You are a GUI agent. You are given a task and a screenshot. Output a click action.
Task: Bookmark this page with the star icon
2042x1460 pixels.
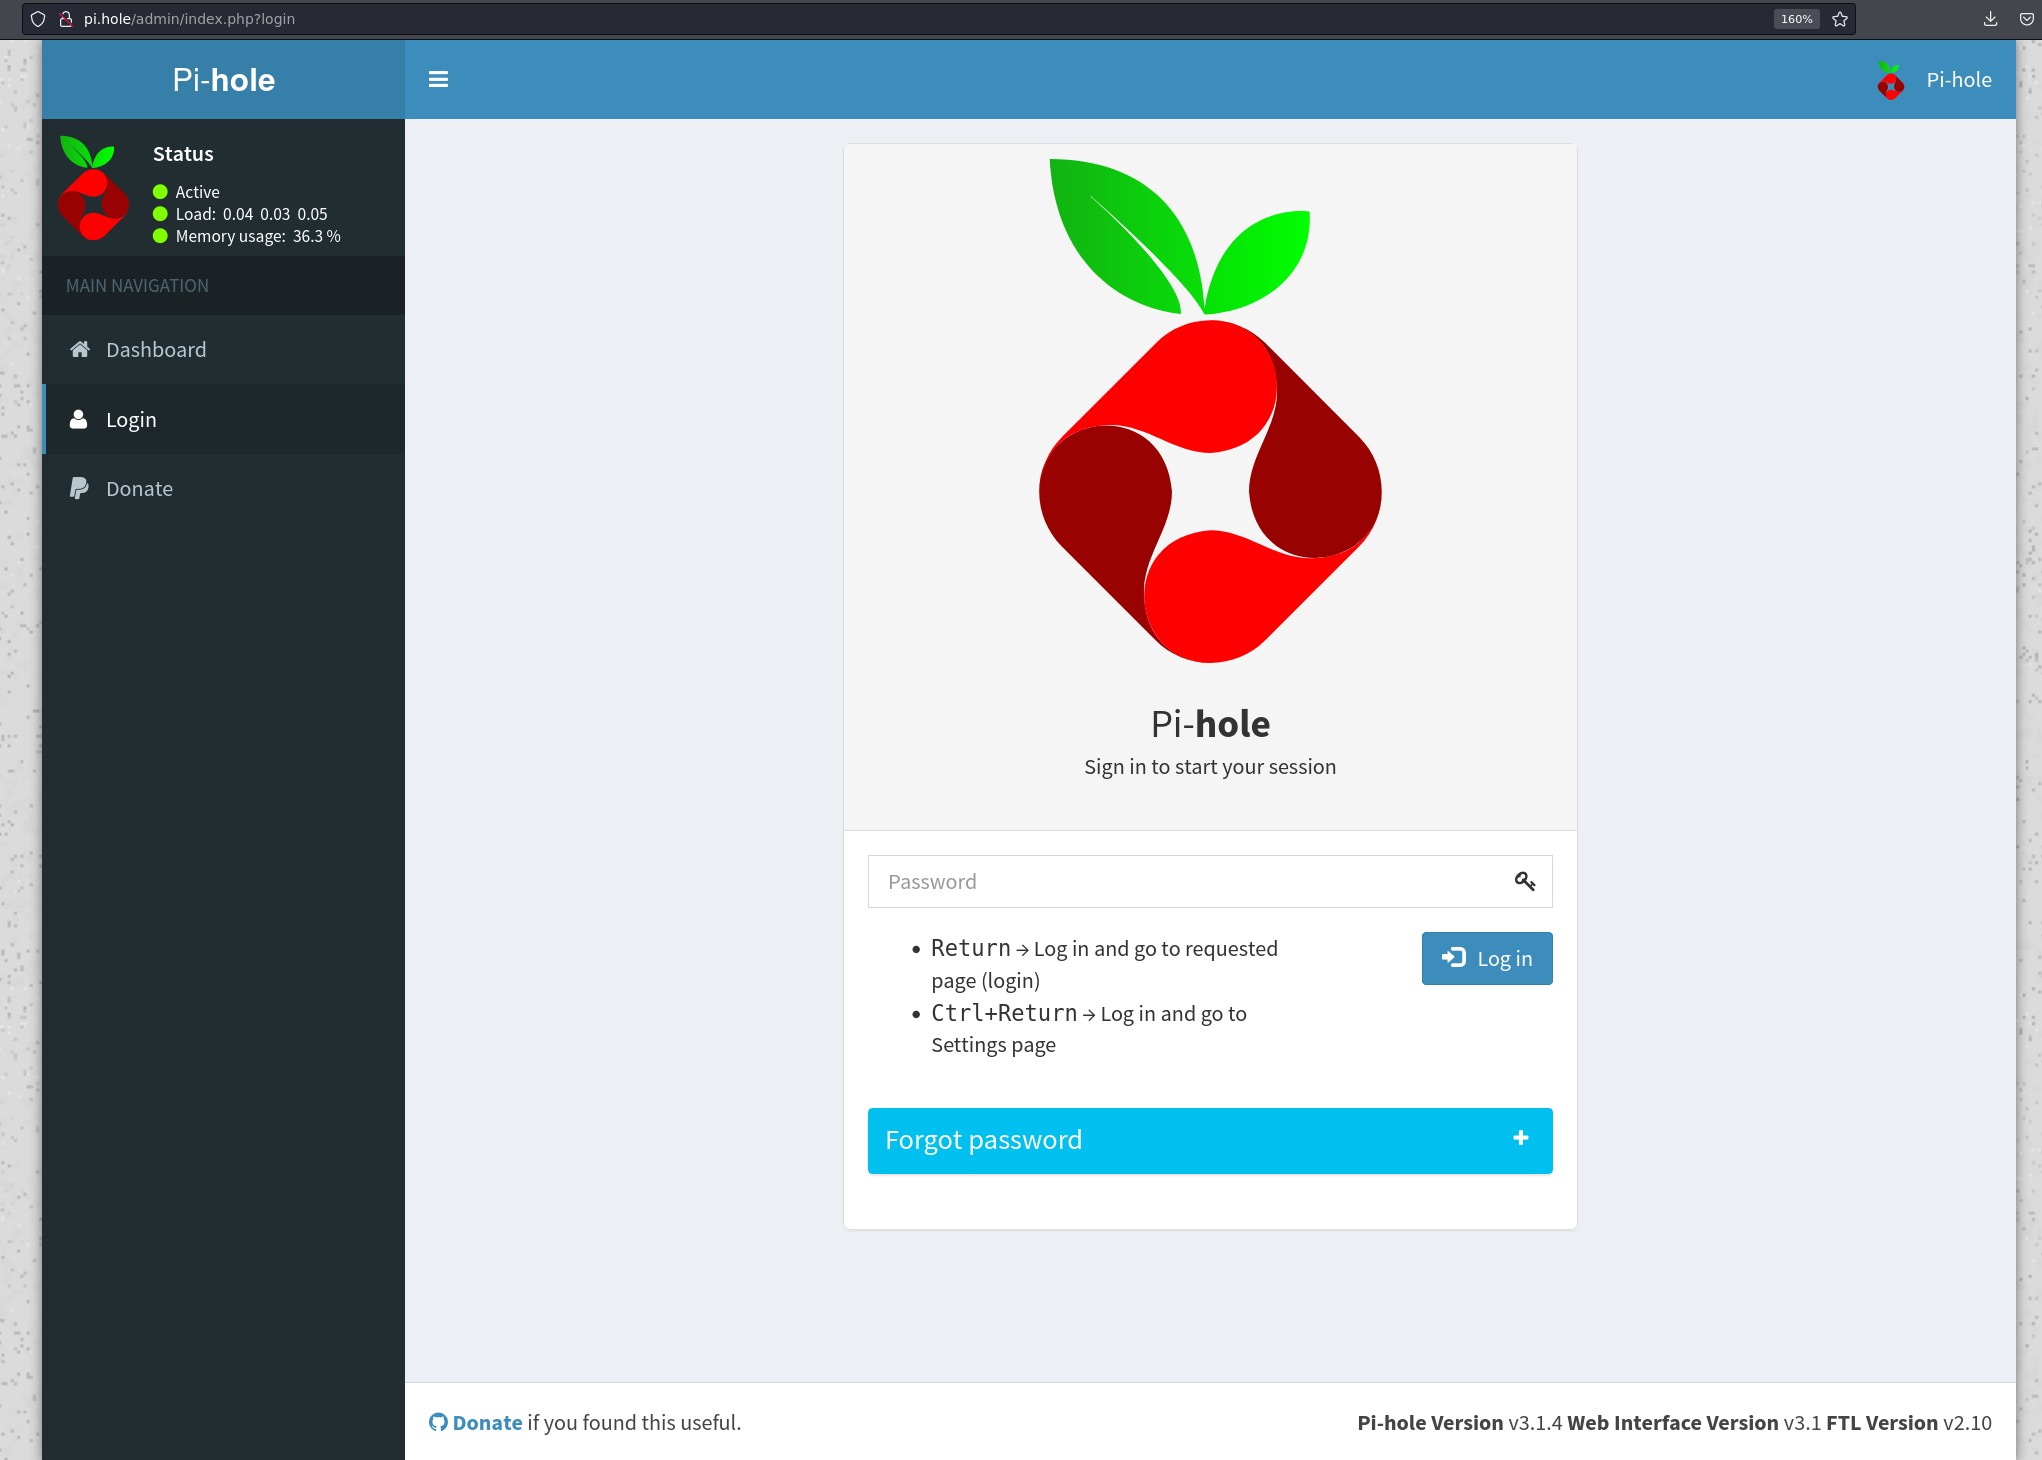coord(1840,19)
